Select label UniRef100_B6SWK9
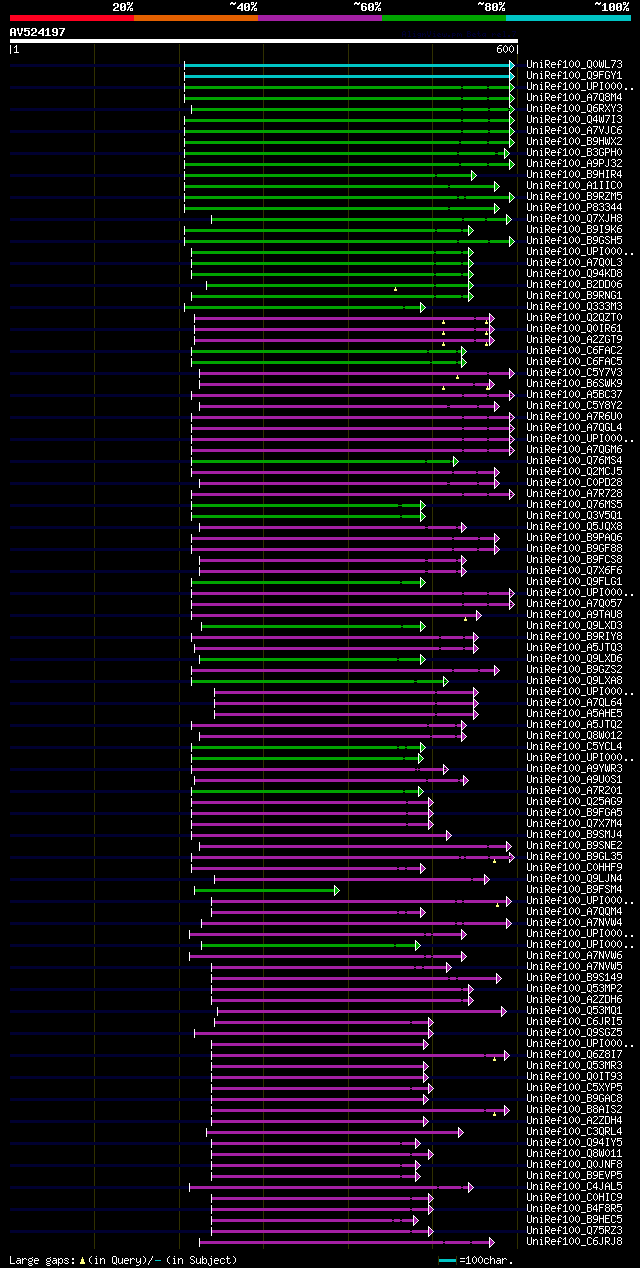The width and height of the screenshot is (640, 1268). [574, 384]
